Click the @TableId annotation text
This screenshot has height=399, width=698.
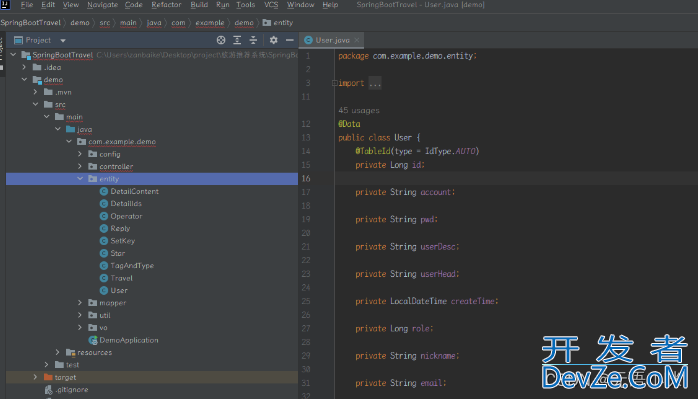(373, 151)
